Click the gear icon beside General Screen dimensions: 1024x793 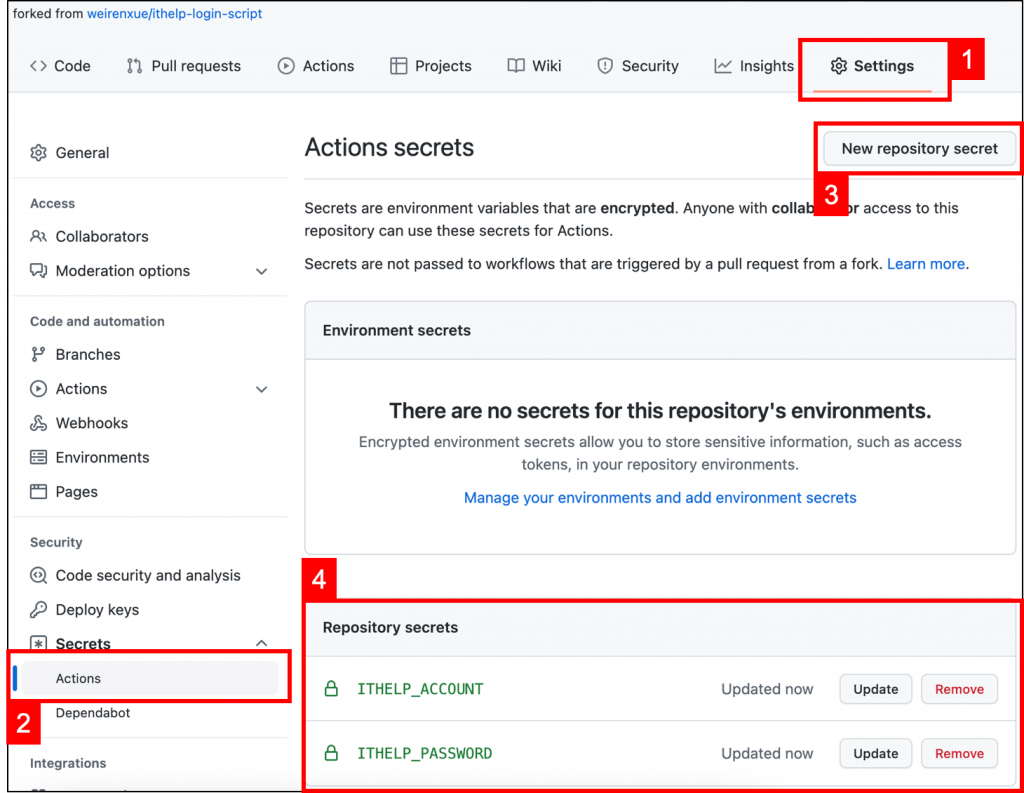click(39, 153)
